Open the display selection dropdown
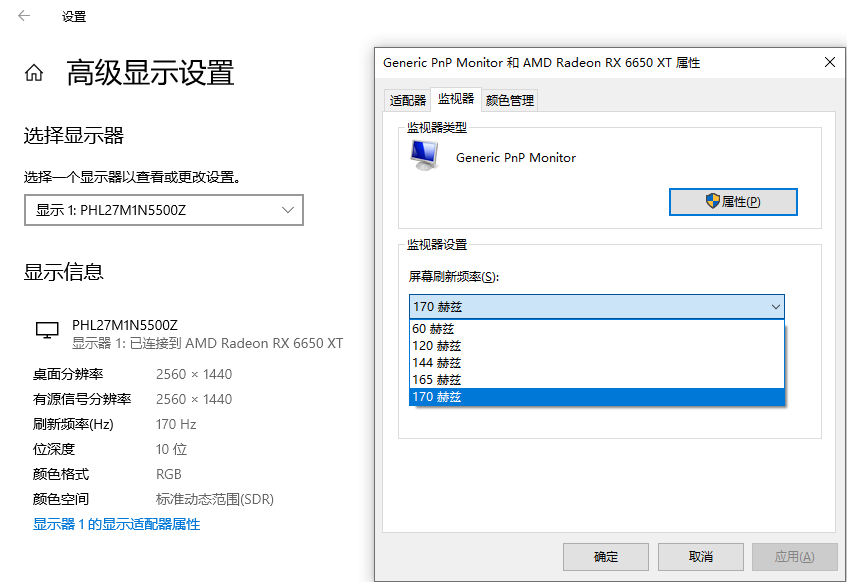The height and width of the screenshot is (582, 847). (x=164, y=210)
